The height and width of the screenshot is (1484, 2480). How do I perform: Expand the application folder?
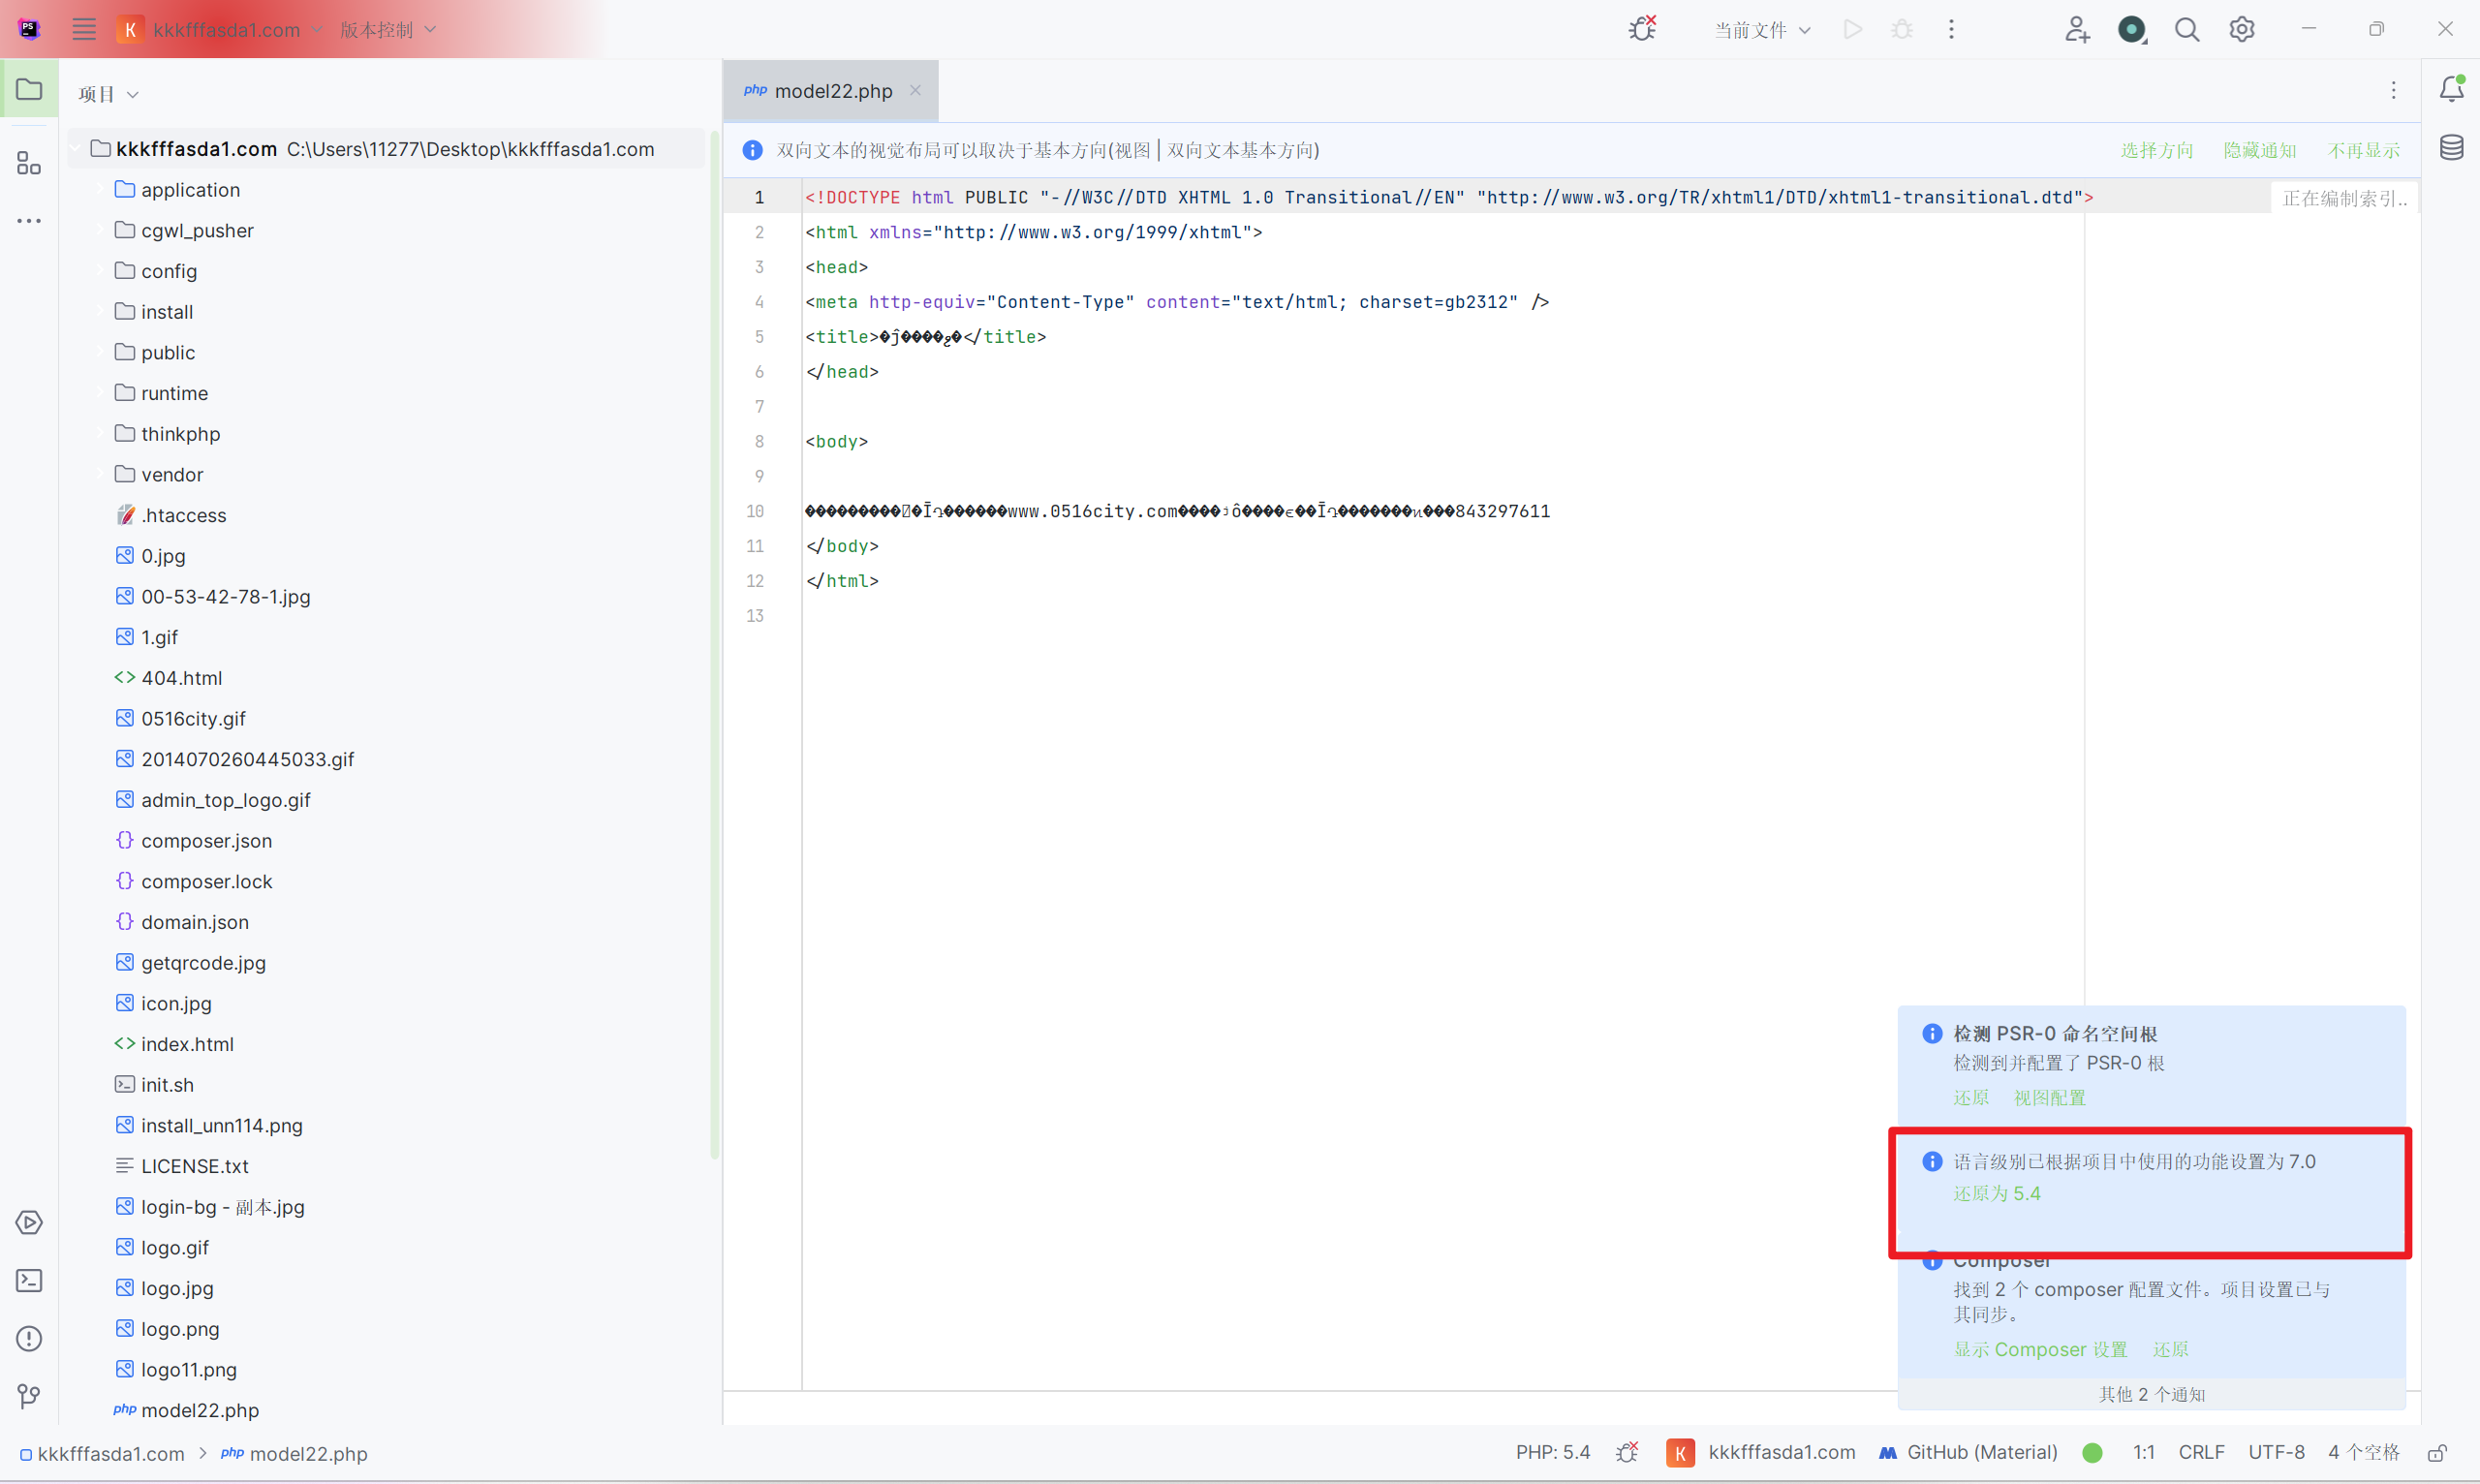click(99, 190)
